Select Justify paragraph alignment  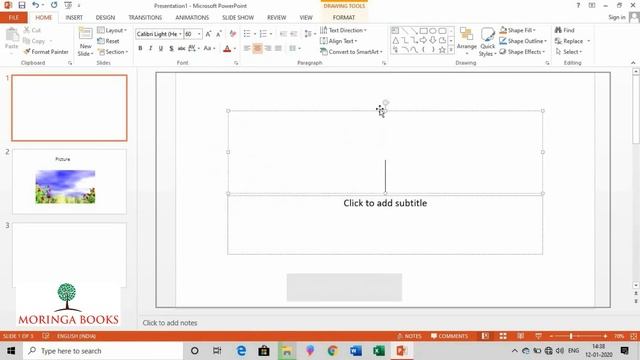(278, 49)
